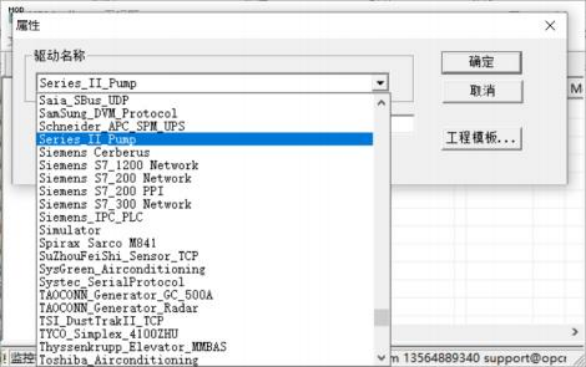The image size is (586, 367).
Task: Select SuZhouFeiShi_Sensor_TCP driver
Action: pyautogui.click(x=206, y=256)
